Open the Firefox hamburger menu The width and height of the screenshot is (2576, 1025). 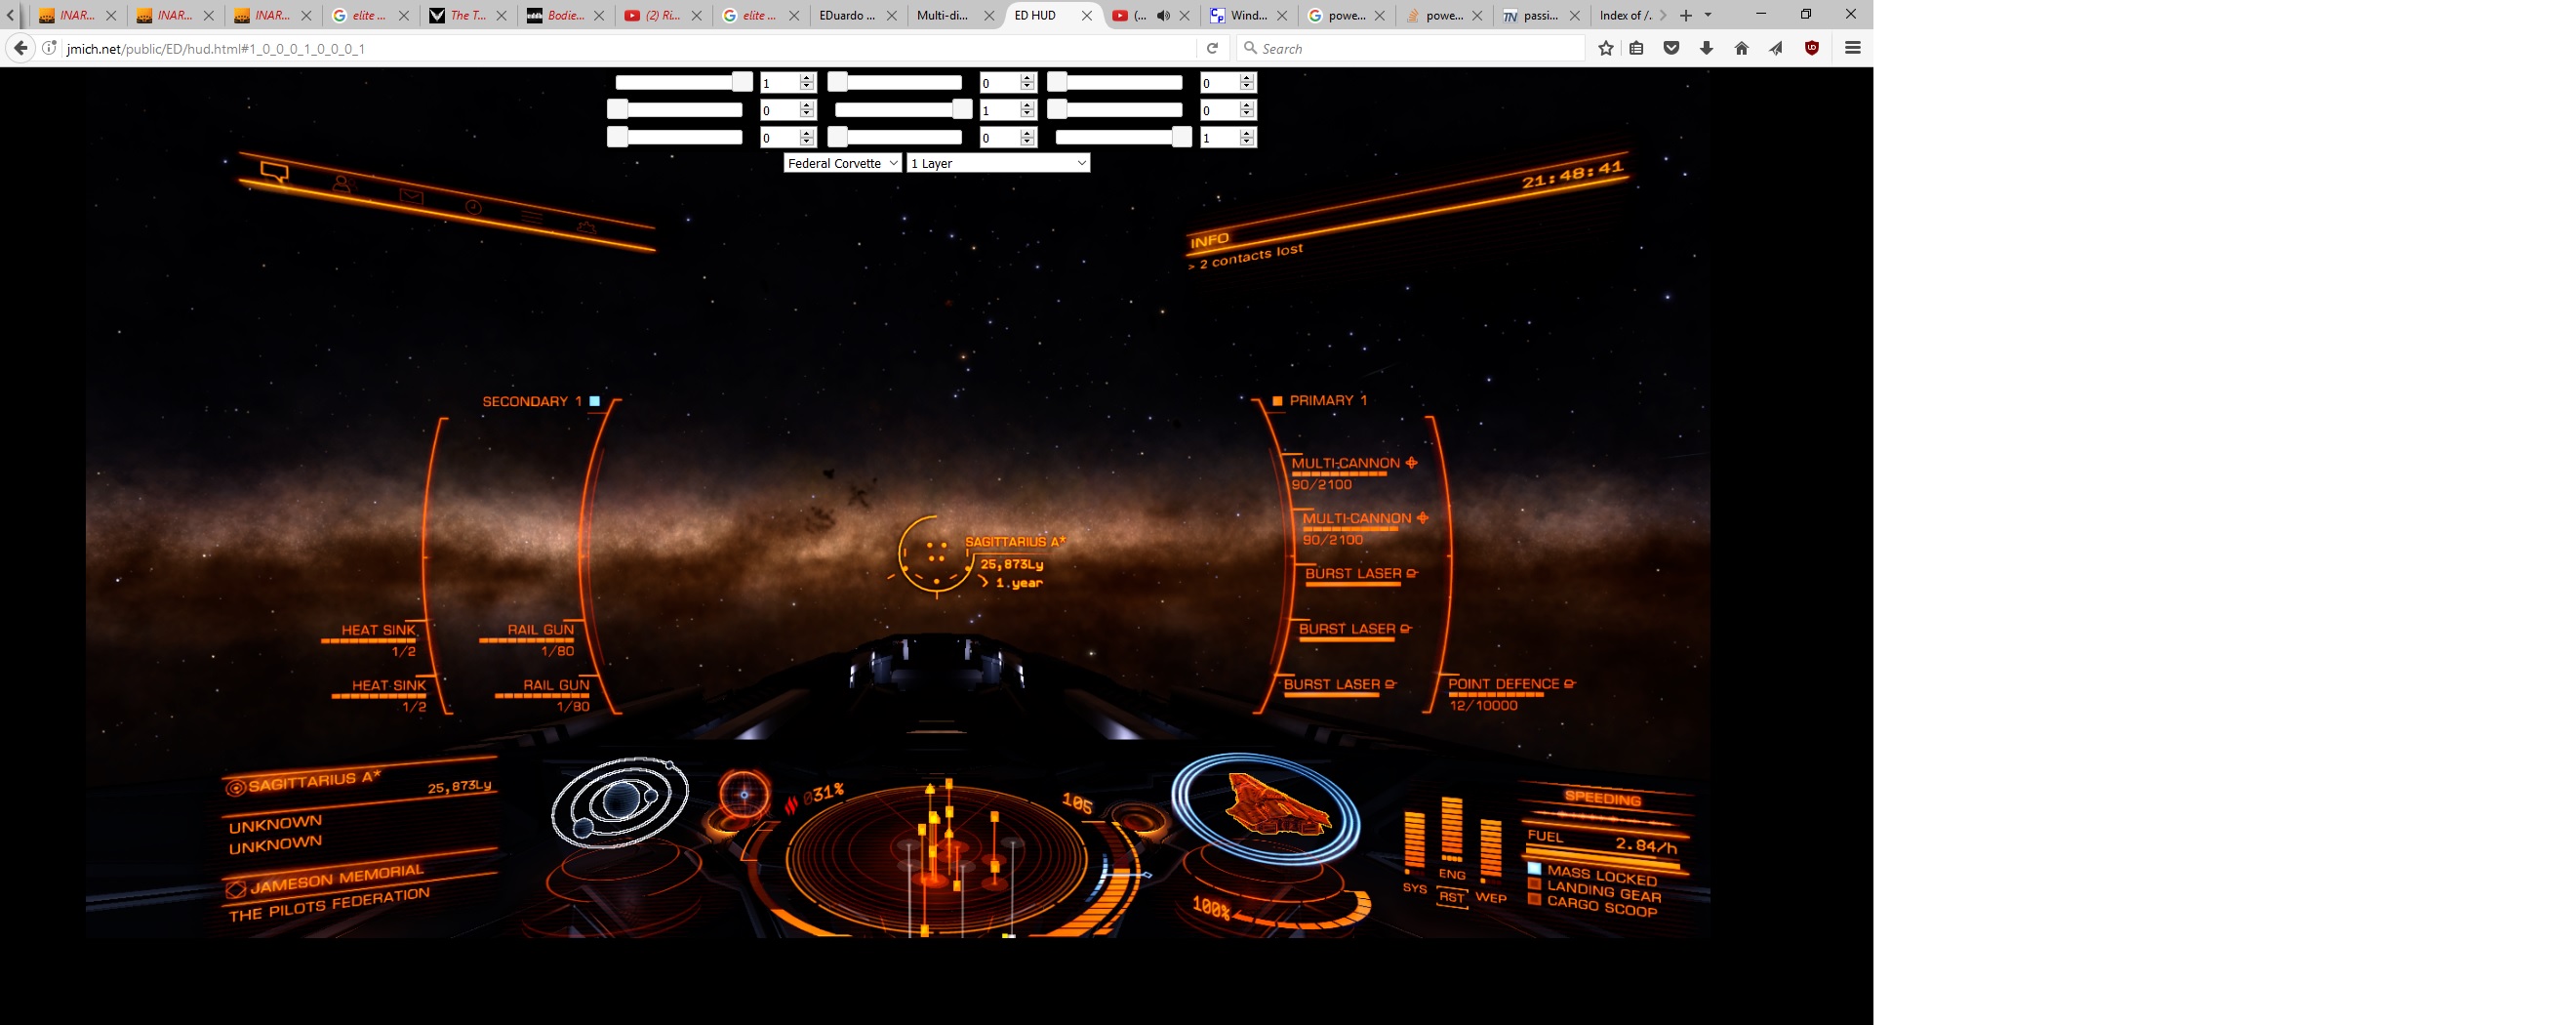click(x=1852, y=48)
